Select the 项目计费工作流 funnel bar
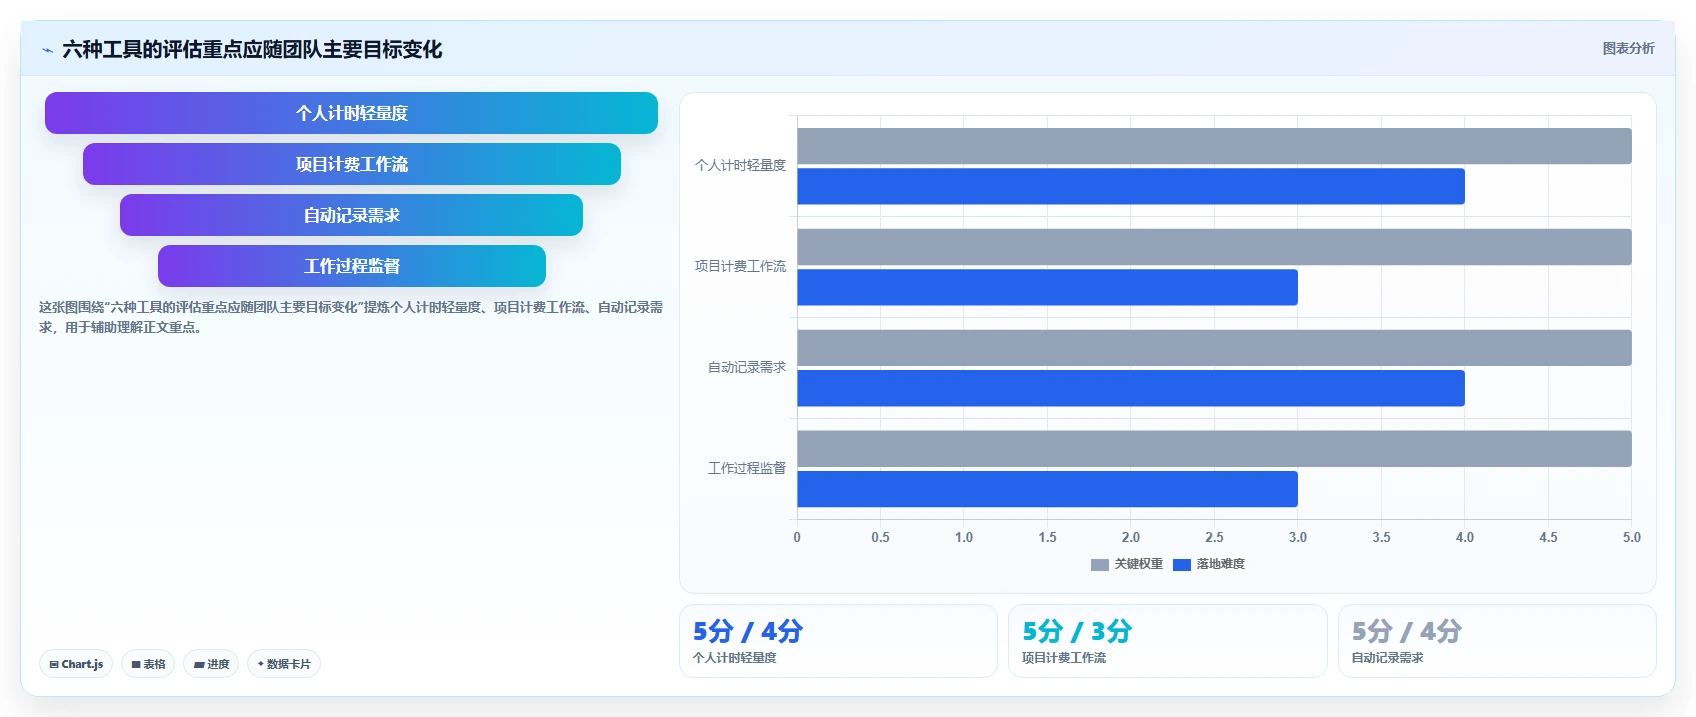The image size is (1696, 717). pos(351,164)
